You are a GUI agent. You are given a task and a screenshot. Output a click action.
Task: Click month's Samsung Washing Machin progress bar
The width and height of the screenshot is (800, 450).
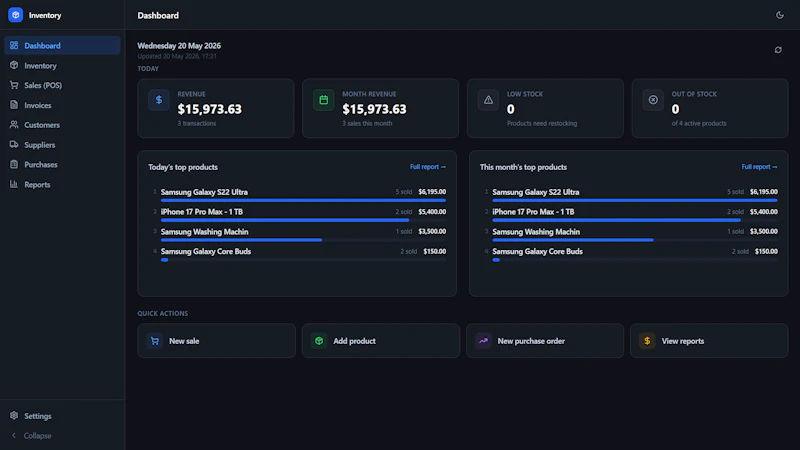tap(635, 240)
